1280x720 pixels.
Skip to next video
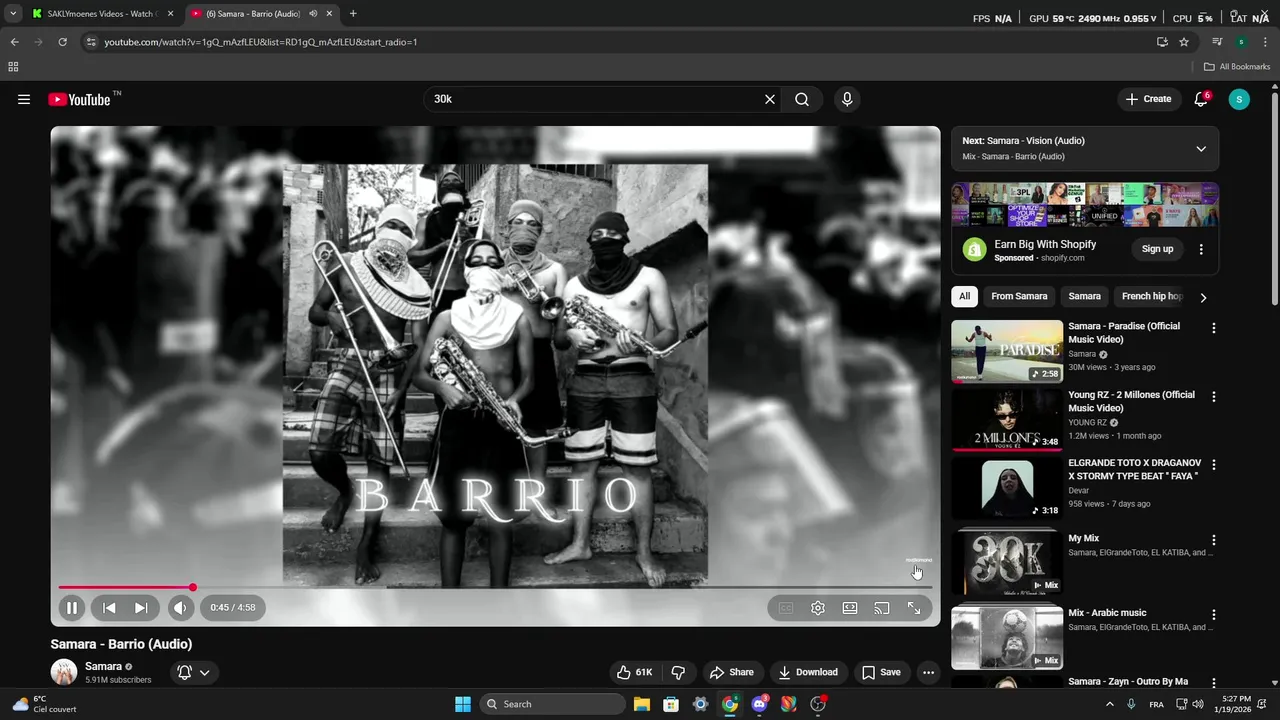[141, 607]
